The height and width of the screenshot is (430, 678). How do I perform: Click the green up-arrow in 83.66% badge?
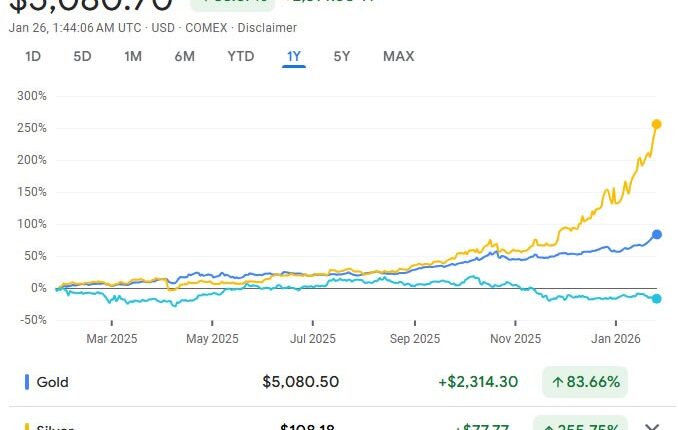(x=556, y=382)
